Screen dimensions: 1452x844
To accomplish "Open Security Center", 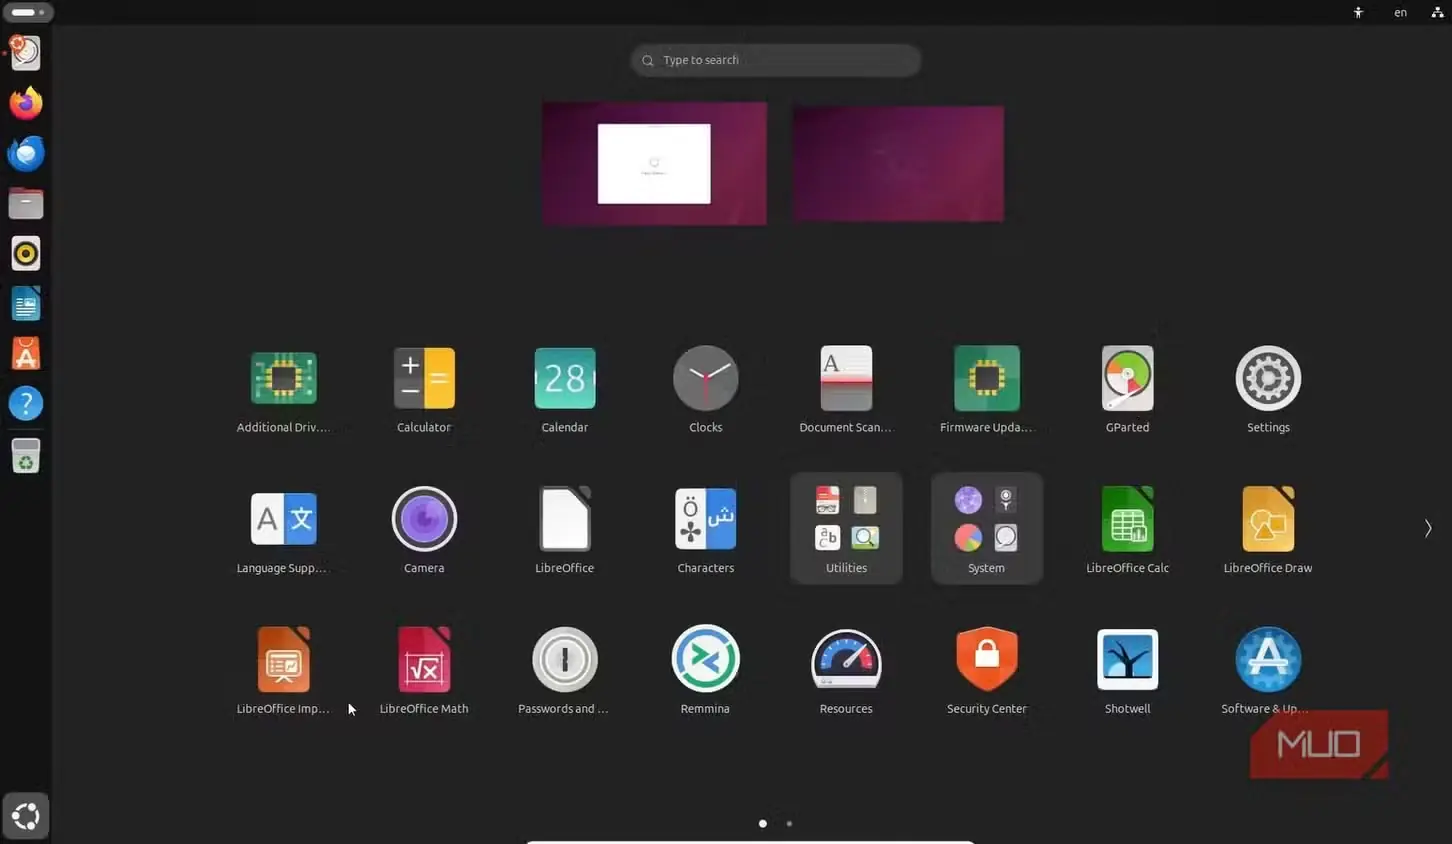I will 987,660.
